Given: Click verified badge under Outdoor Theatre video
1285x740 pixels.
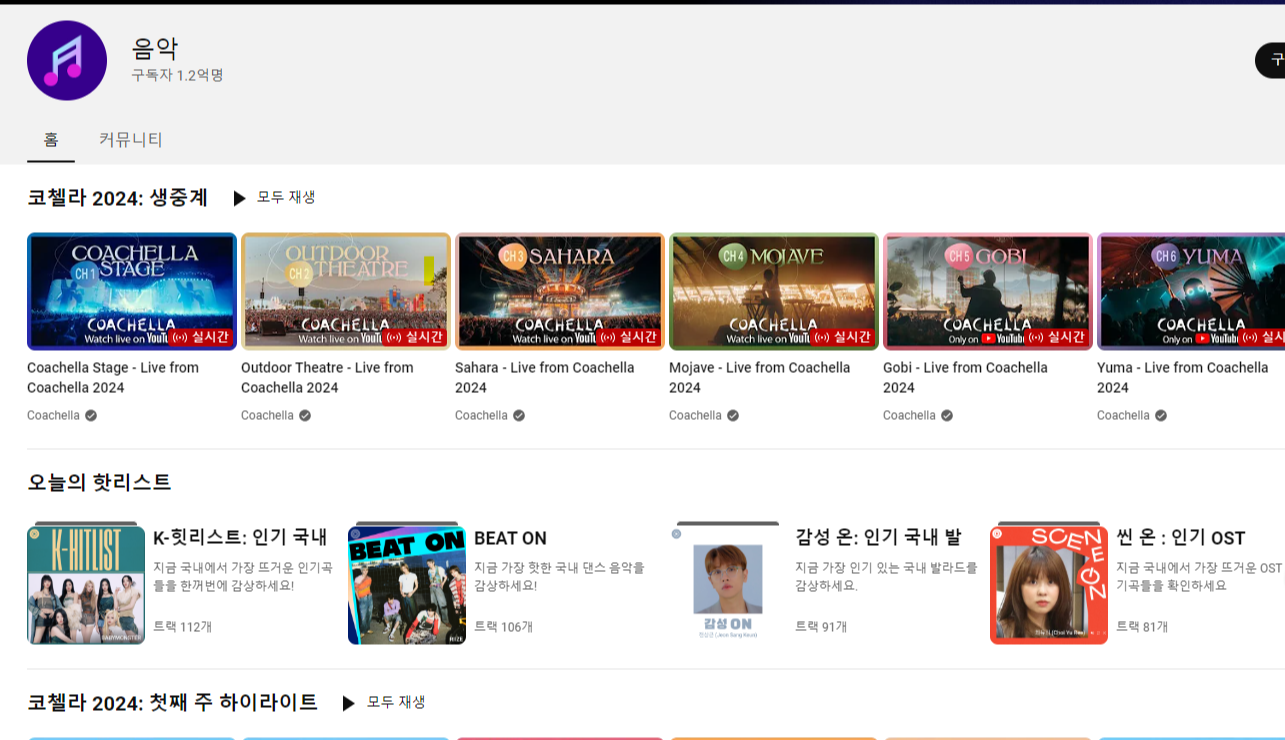Looking at the screenshot, I should pos(305,415).
